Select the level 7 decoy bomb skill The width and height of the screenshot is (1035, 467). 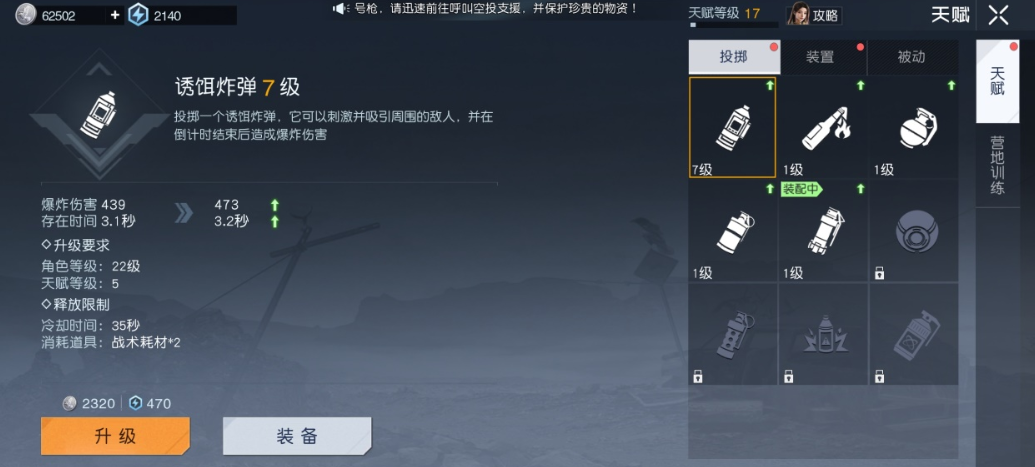click(733, 127)
